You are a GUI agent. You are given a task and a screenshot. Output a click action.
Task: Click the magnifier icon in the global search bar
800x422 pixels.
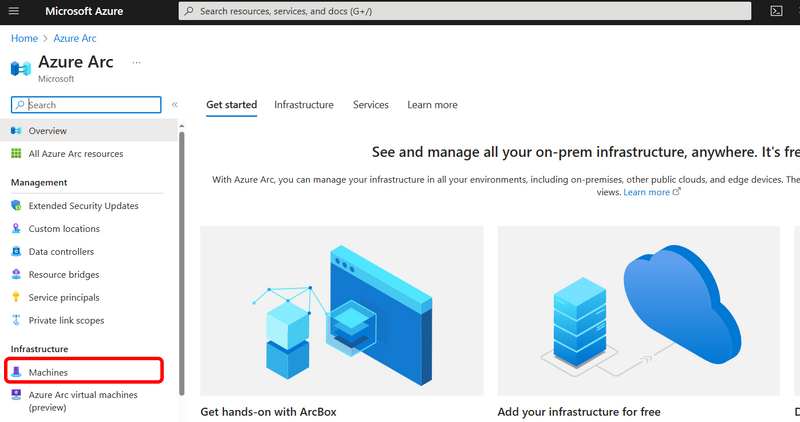(x=189, y=11)
